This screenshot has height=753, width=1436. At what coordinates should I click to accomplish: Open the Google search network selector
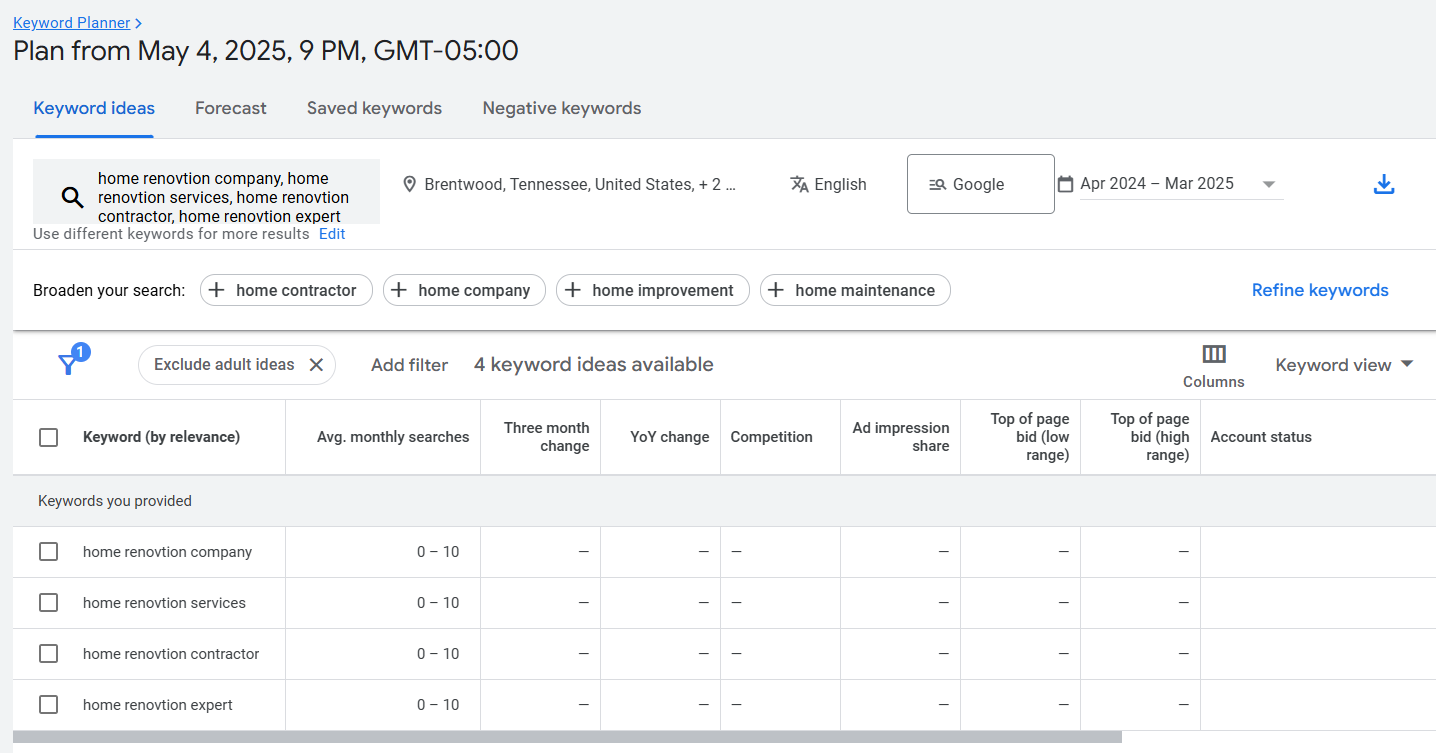click(x=980, y=184)
